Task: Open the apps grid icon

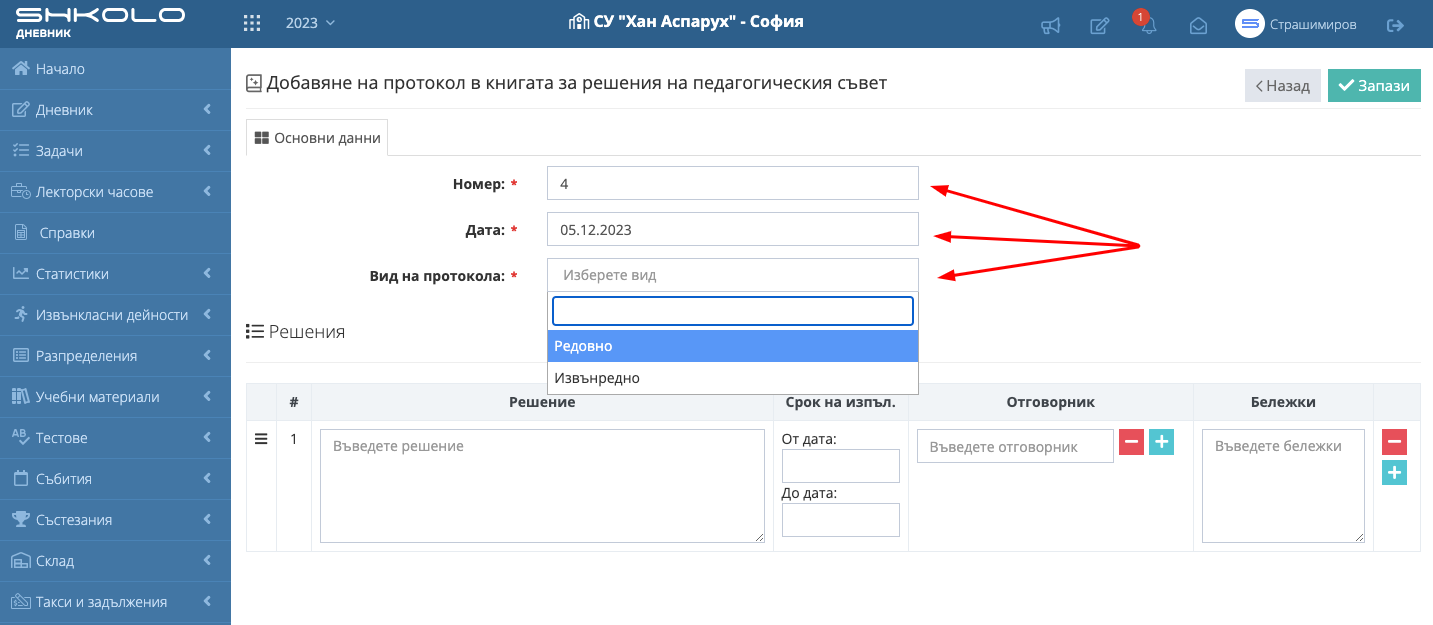Action: coord(252,23)
